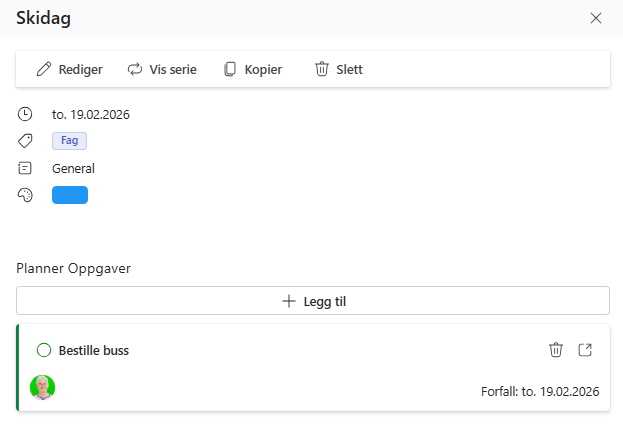Click the event date to. 19.02.2026
This screenshot has height=425, width=623.
91,114
